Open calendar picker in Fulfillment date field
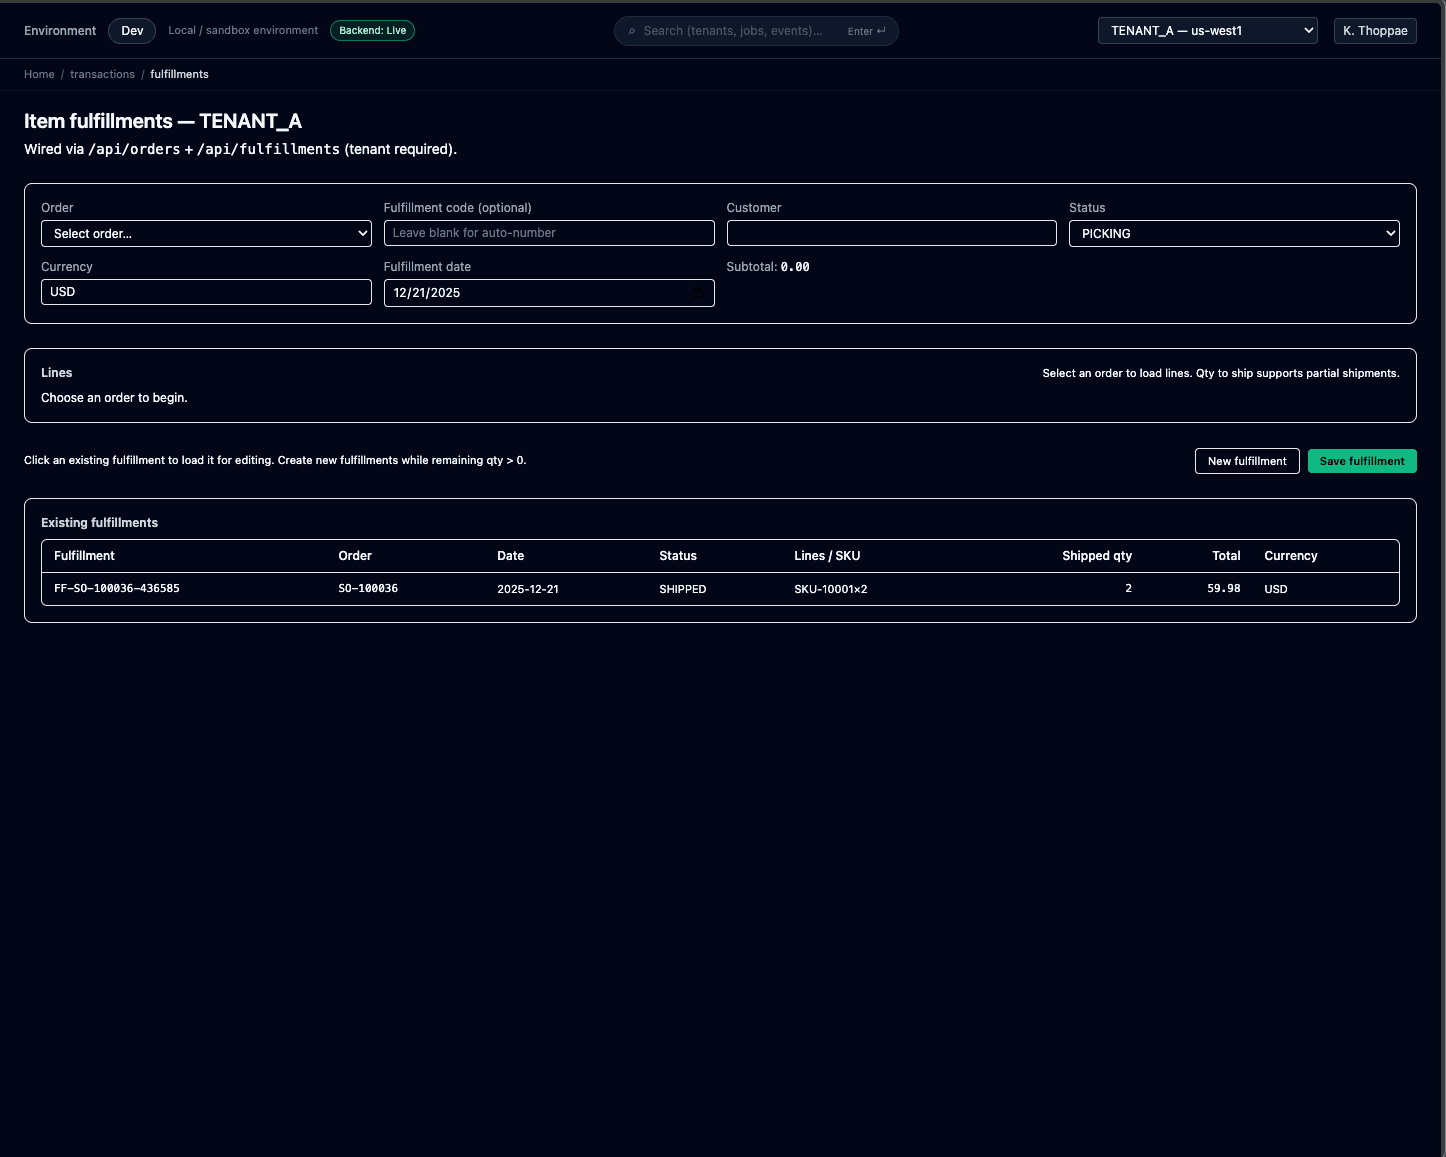This screenshot has width=1446, height=1157. (698, 293)
